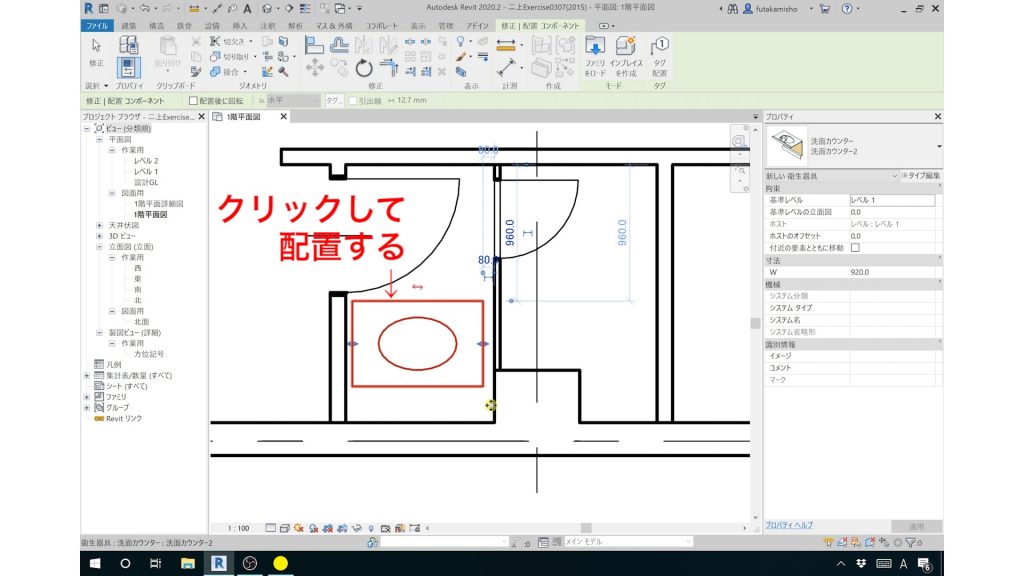The width and height of the screenshot is (1024, 576).
Task: Select the 修正 (Modify) arrow tool
Action: [x=95, y=46]
